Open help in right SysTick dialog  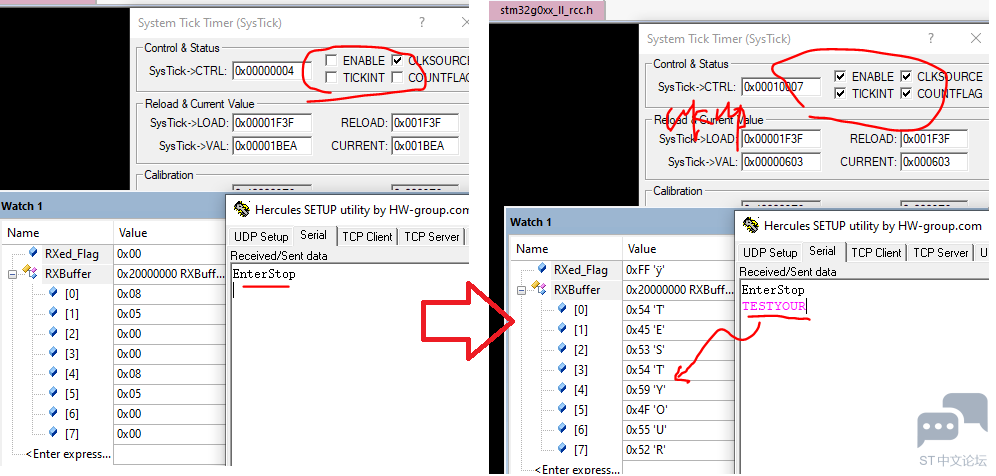931,38
